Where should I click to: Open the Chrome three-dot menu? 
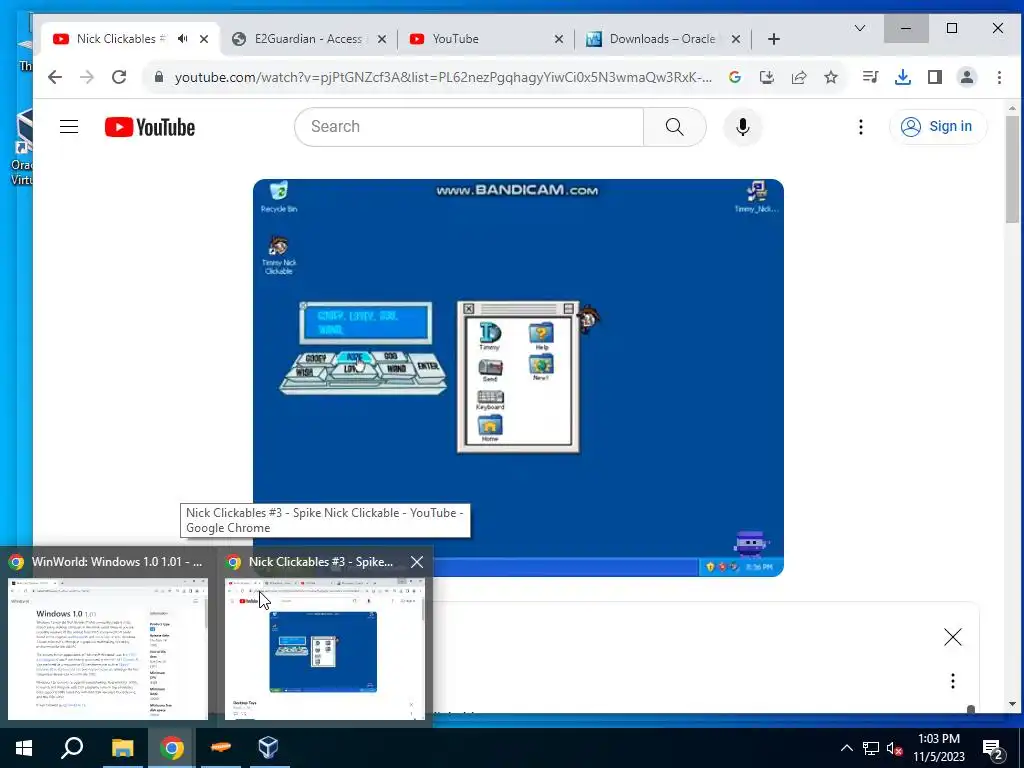999,77
